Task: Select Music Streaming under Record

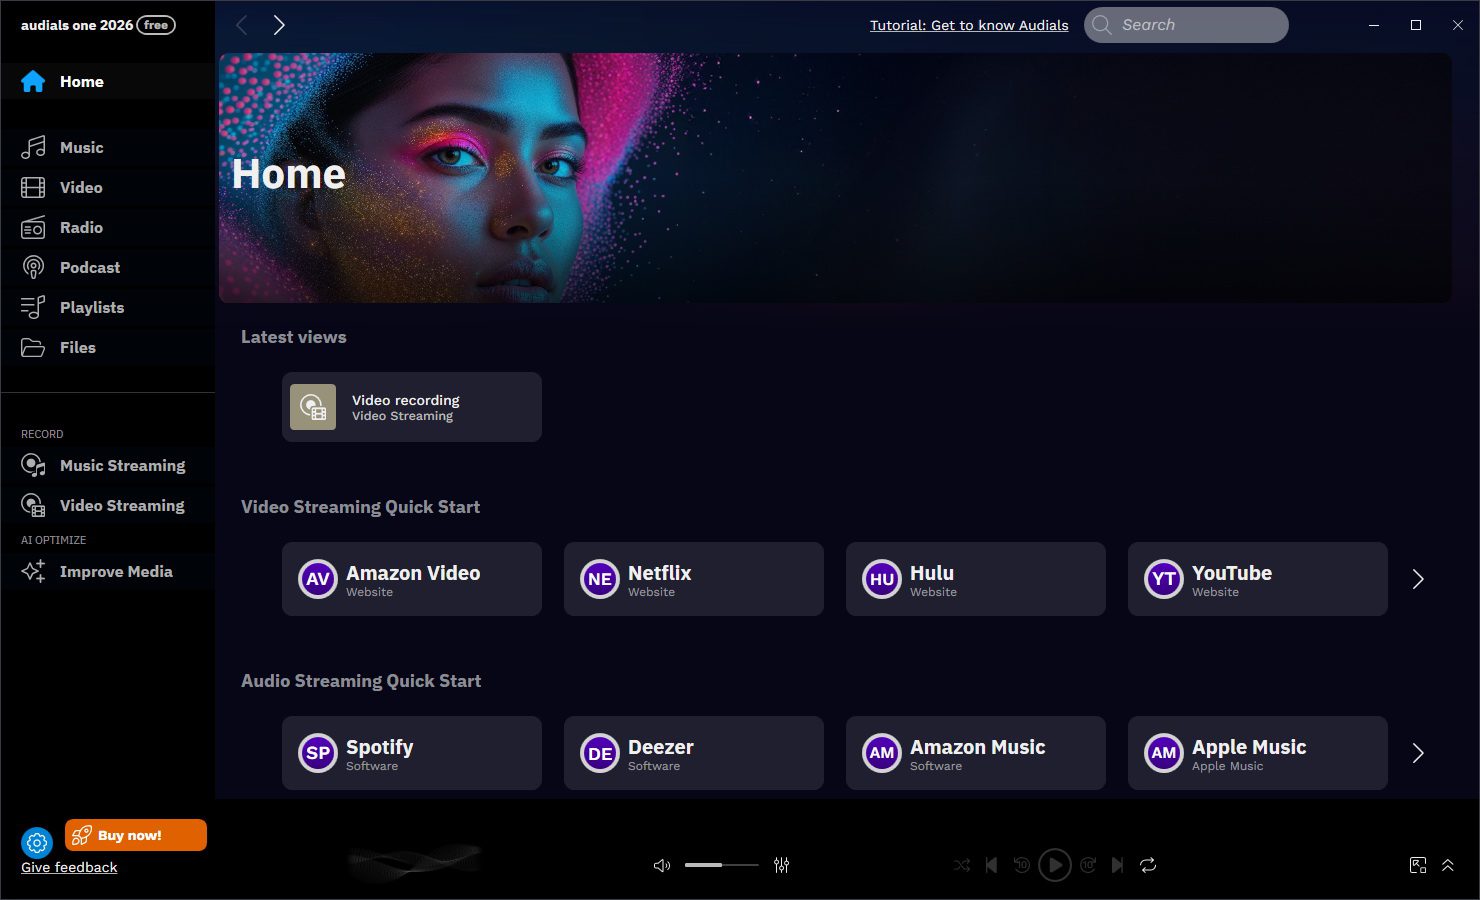Action: click(x=122, y=466)
